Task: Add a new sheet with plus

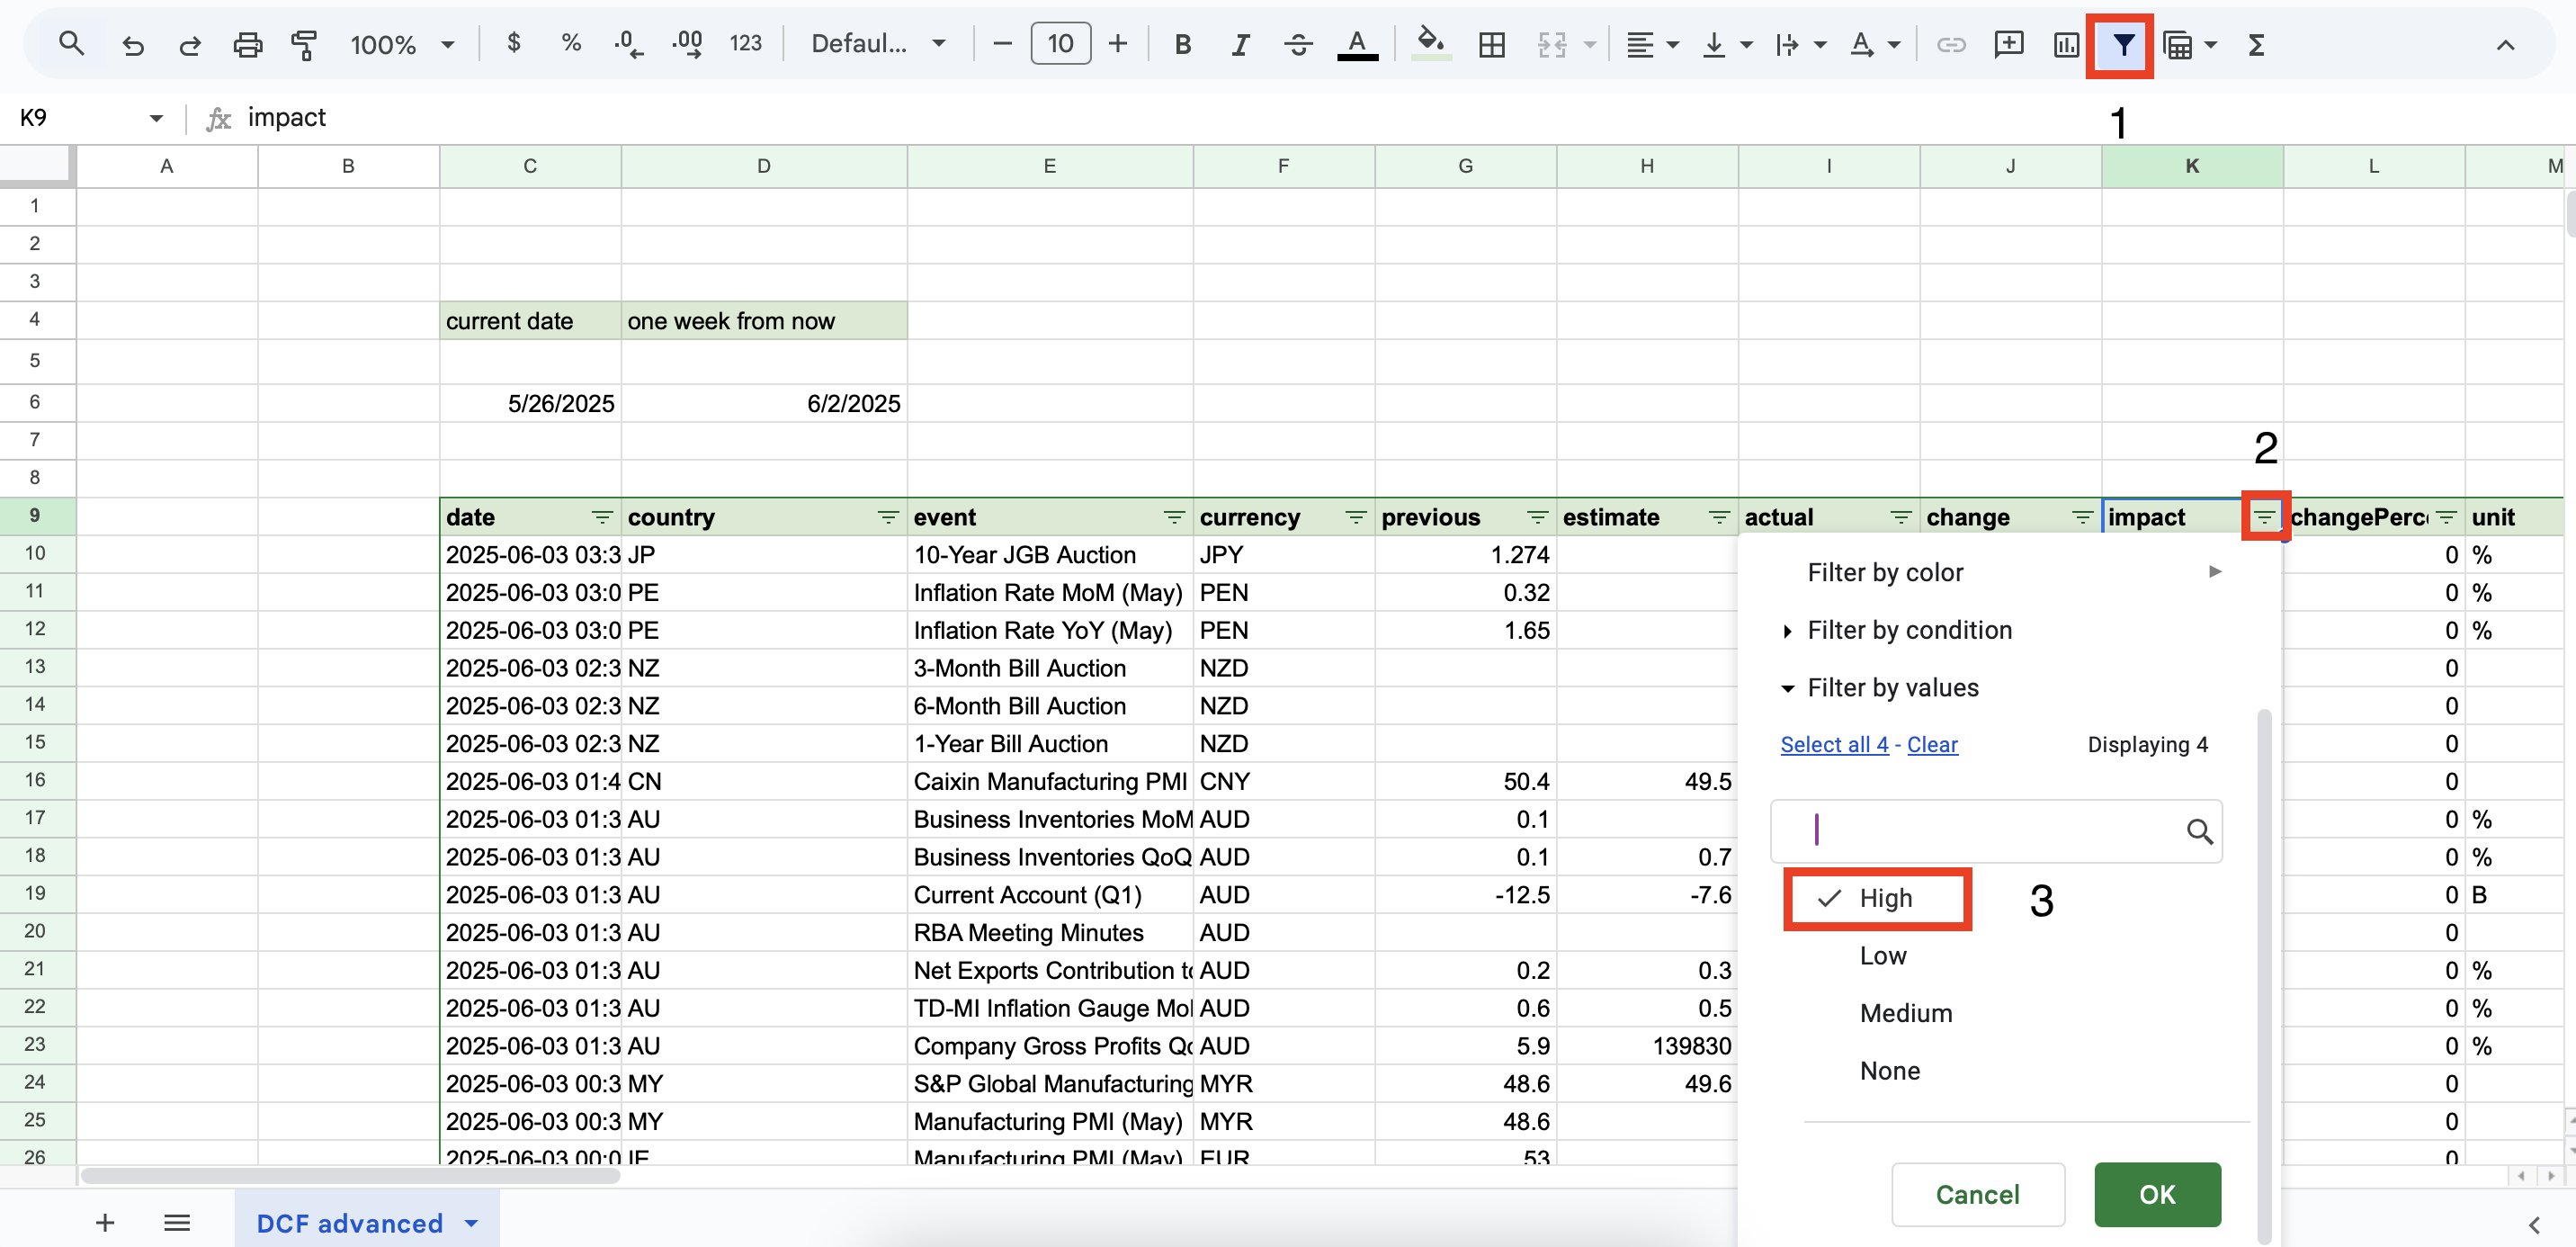Action: click(x=105, y=1222)
